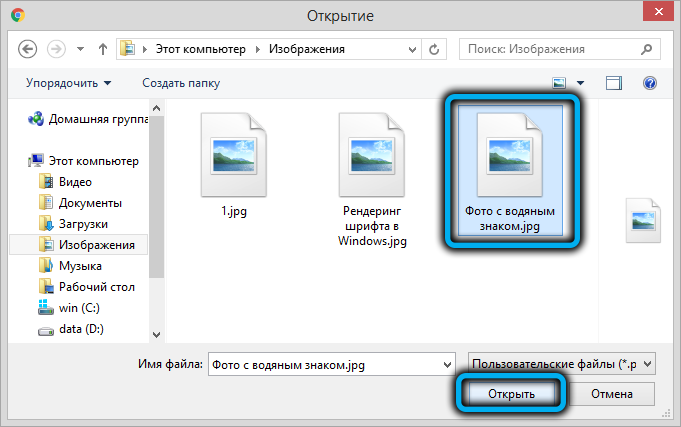The image size is (681, 427).
Task: Click 'Создать папку' button
Action: tap(181, 83)
